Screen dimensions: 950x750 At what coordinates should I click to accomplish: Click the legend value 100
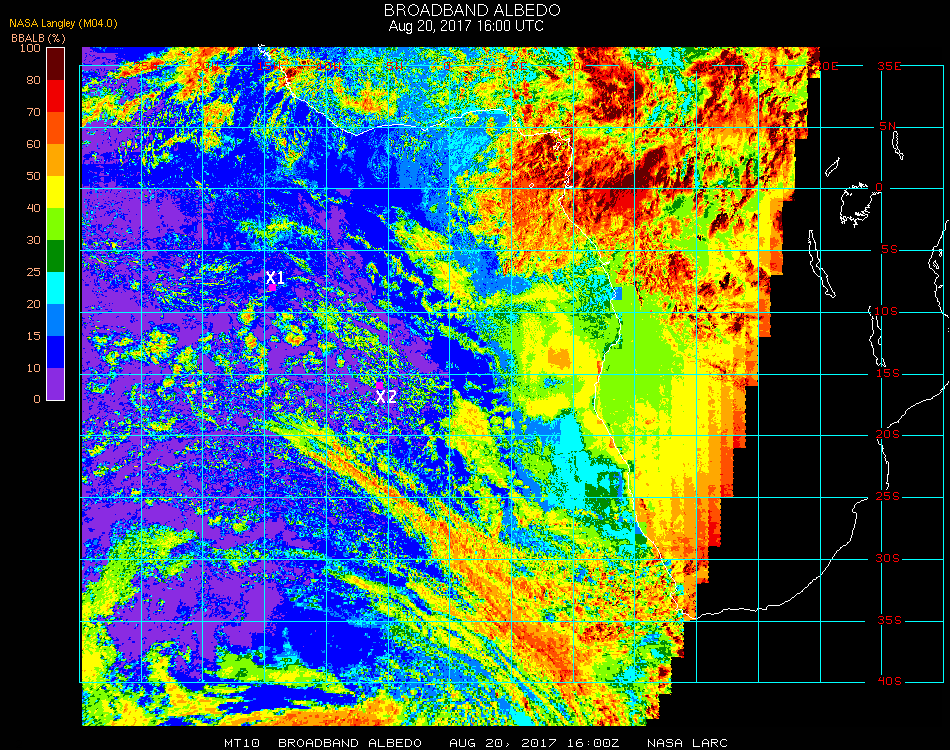pyautogui.click(x=30, y=48)
